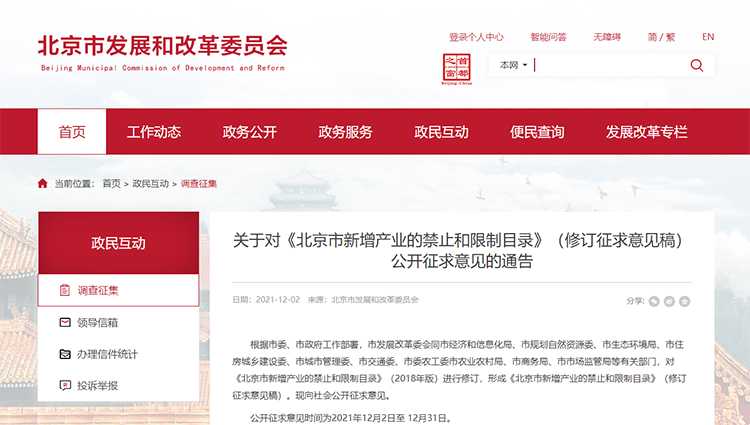This screenshot has width=750, height=425.
Task: Open the 智能问答 link
Action: [548, 37]
